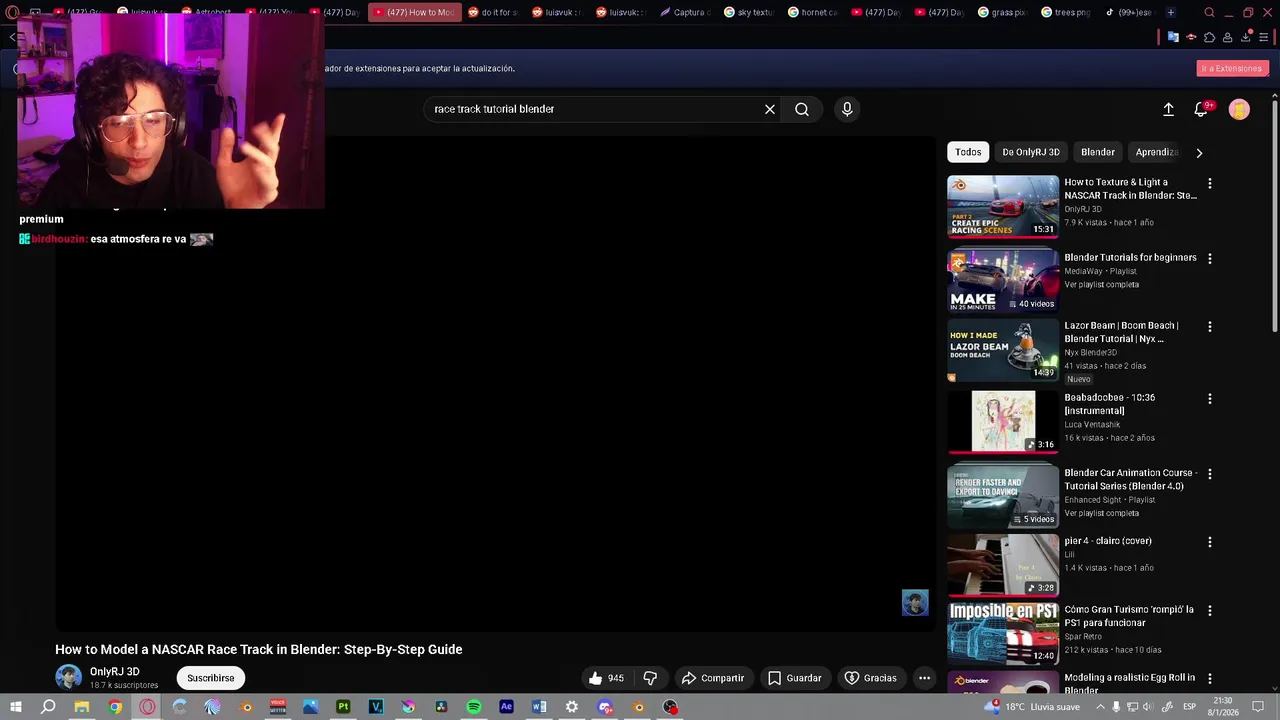The width and height of the screenshot is (1280, 720).
Task: Open the Chrome taskbar icon
Action: pos(115,707)
